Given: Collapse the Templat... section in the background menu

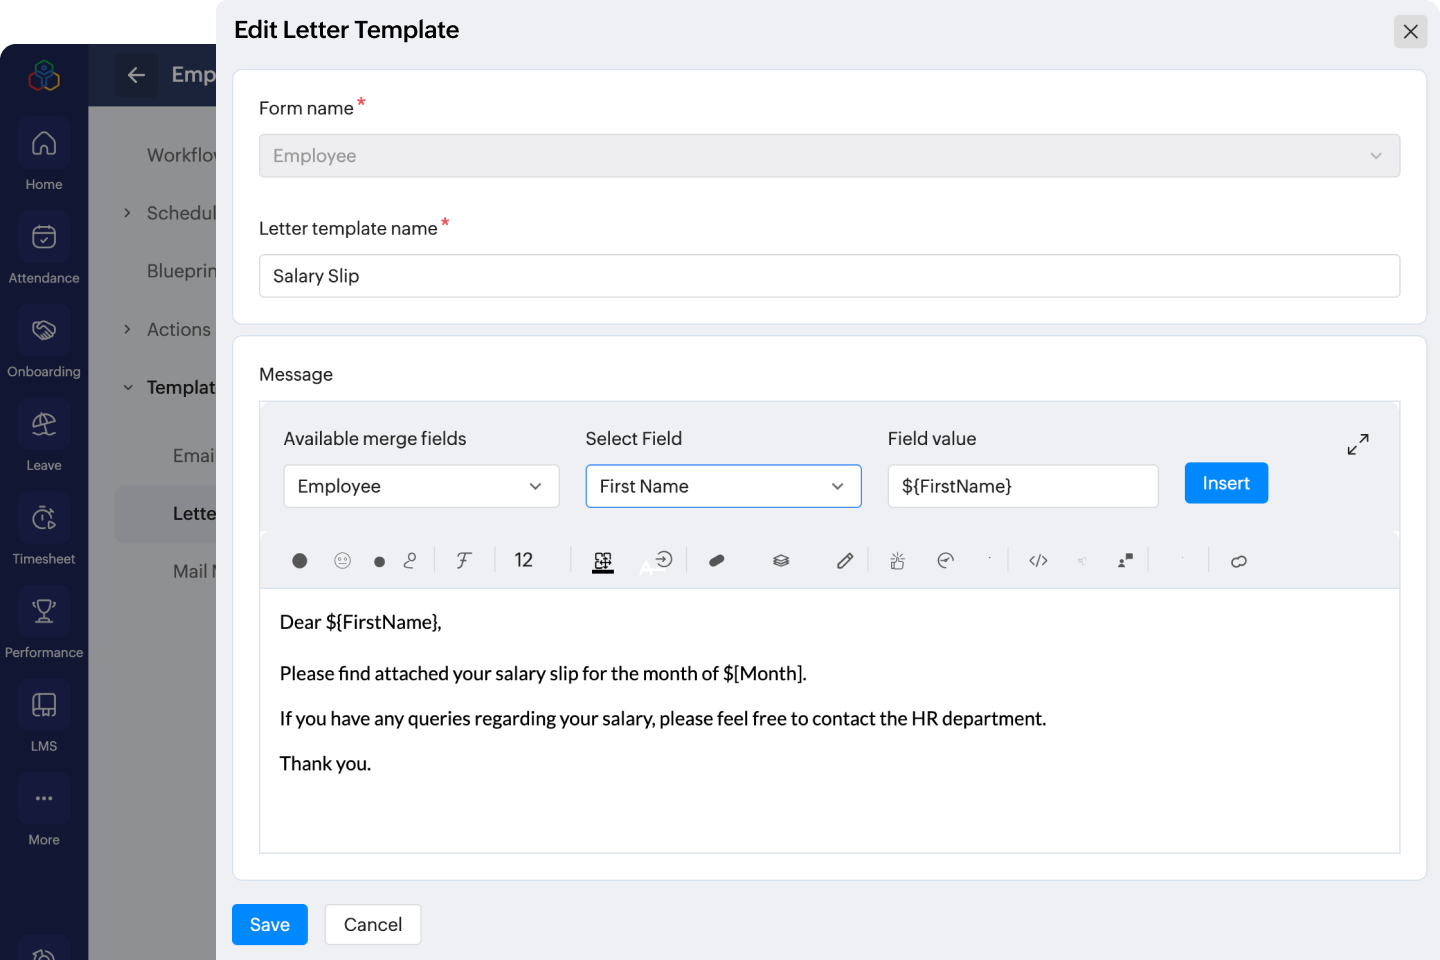Looking at the screenshot, I should (127, 387).
